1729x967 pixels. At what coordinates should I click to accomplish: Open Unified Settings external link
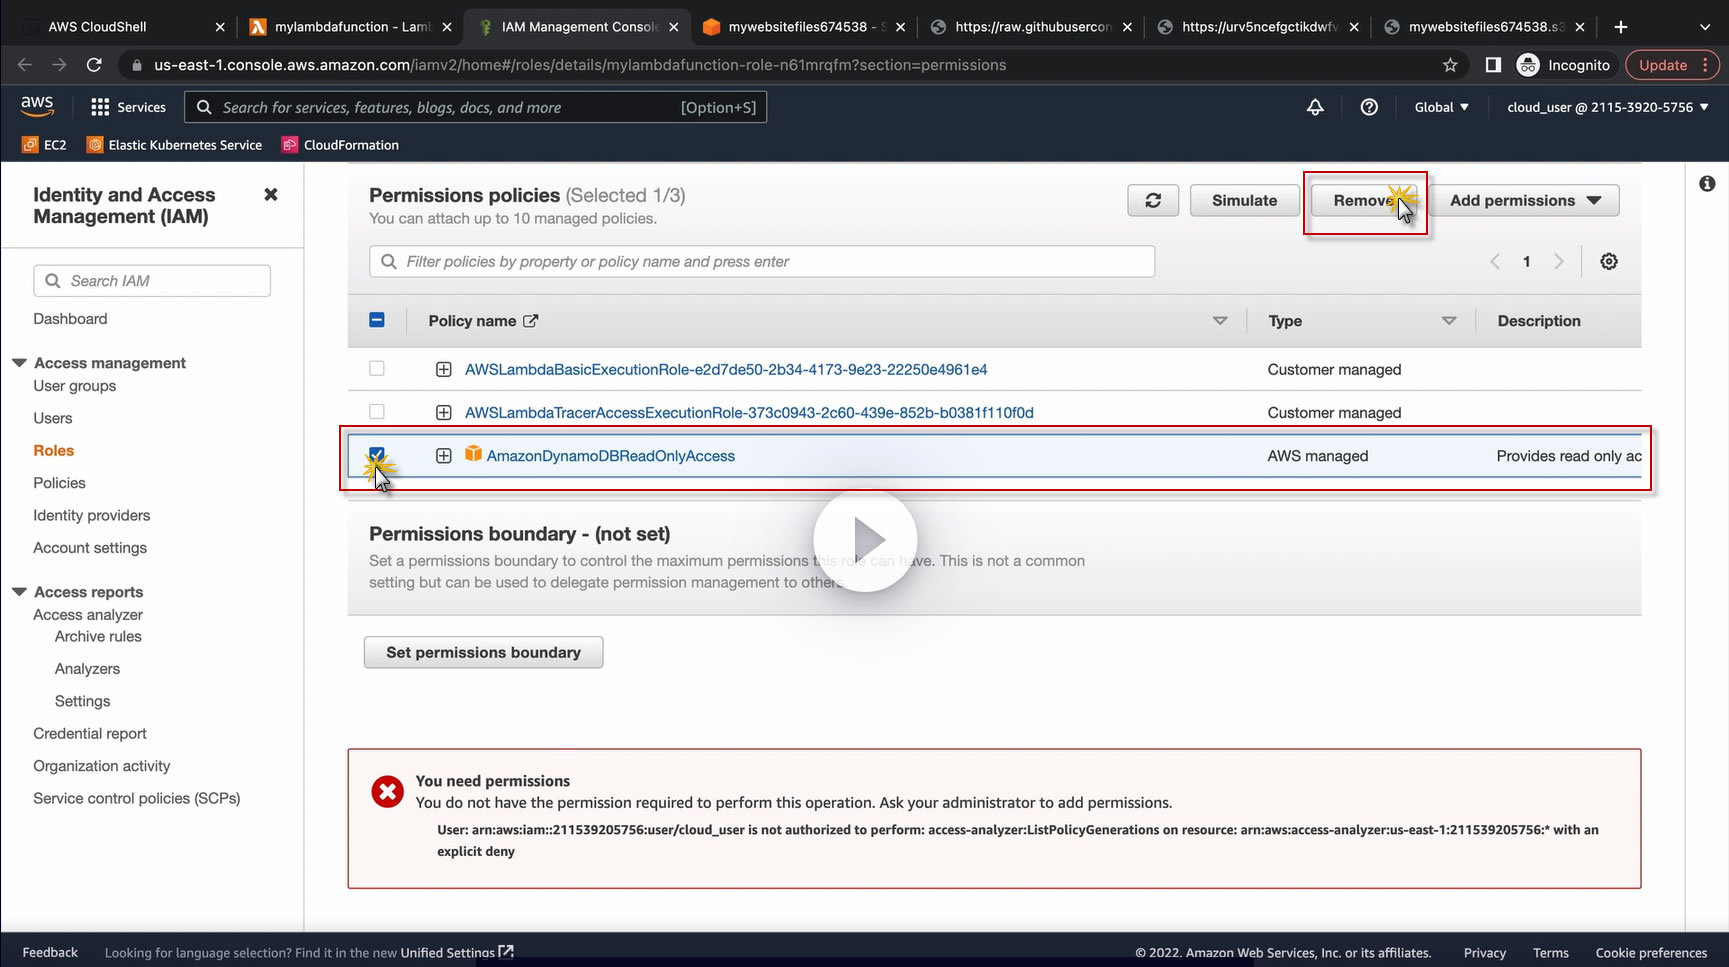(506, 951)
